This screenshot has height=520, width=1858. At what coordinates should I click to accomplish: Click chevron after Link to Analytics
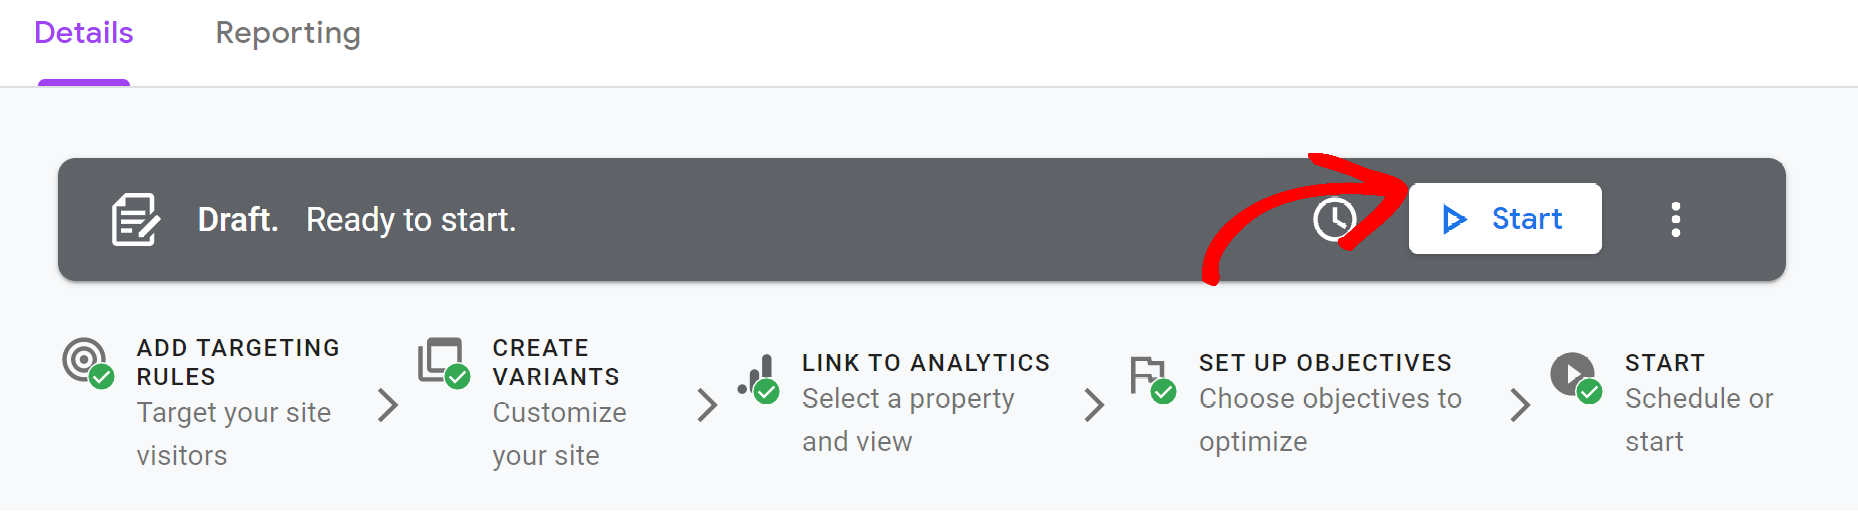click(1094, 405)
